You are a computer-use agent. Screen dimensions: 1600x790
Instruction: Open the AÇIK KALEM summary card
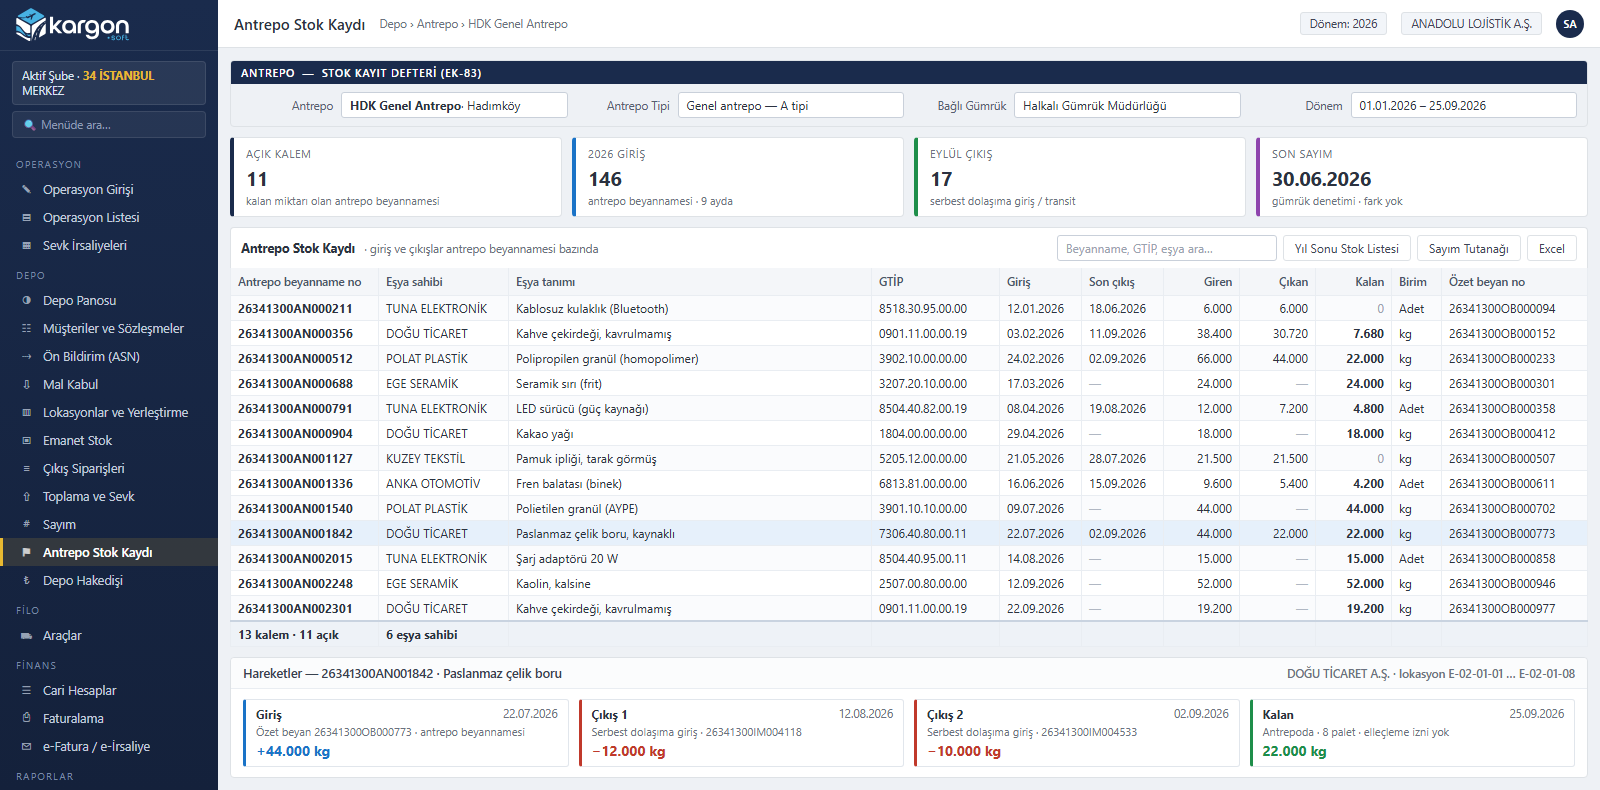pyautogui.click(x=396, y=177)
